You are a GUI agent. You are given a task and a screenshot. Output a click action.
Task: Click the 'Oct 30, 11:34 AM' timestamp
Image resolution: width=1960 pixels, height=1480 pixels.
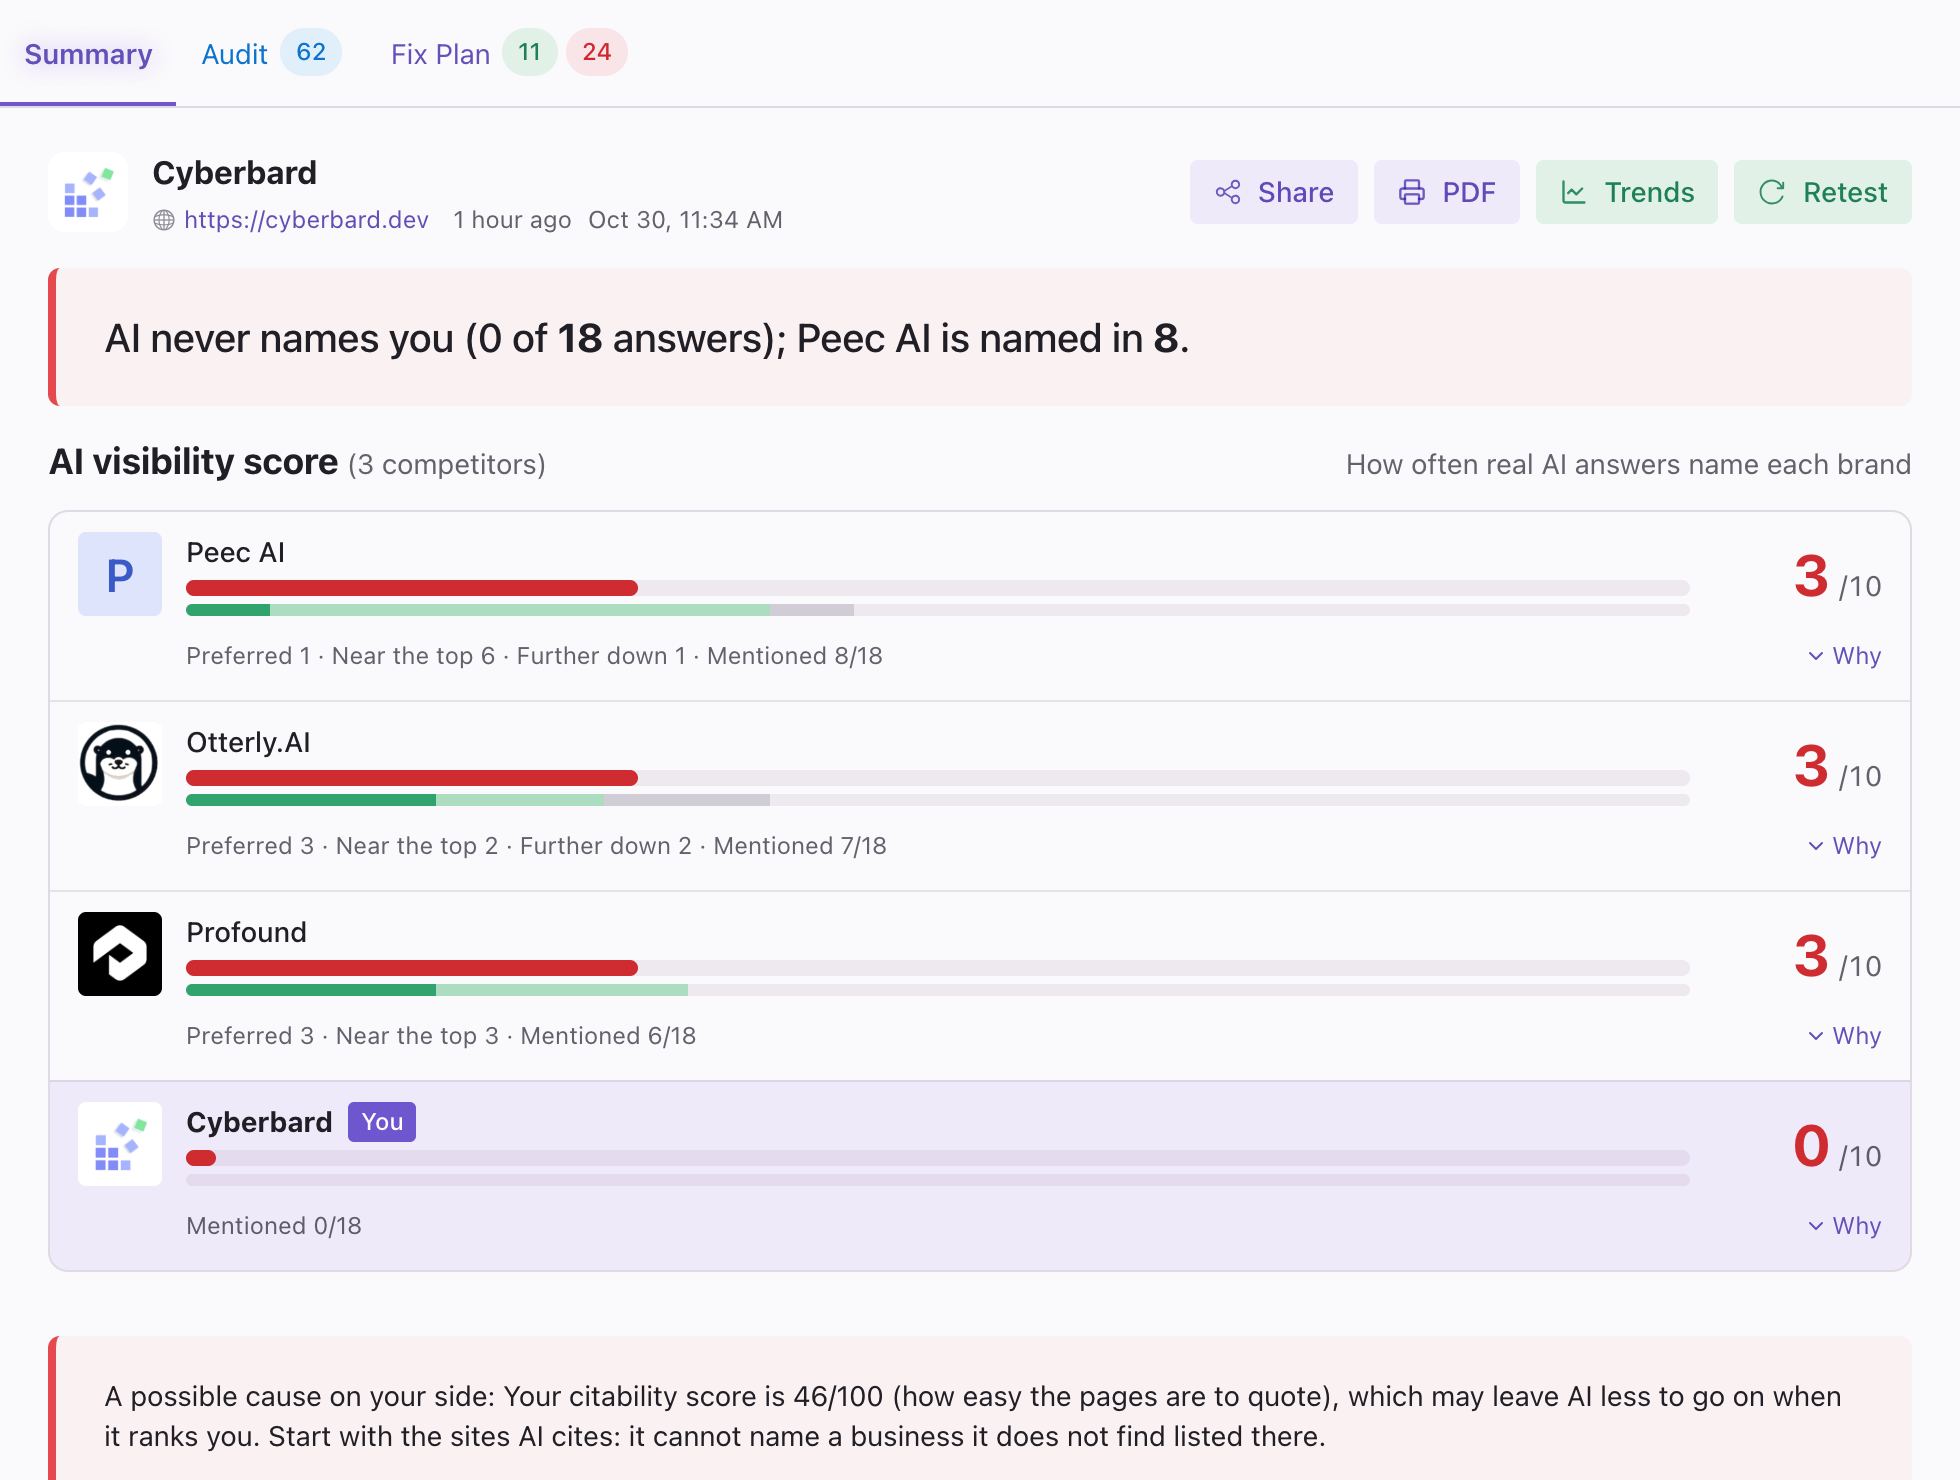pyautogui.click(x=685, y=220)
